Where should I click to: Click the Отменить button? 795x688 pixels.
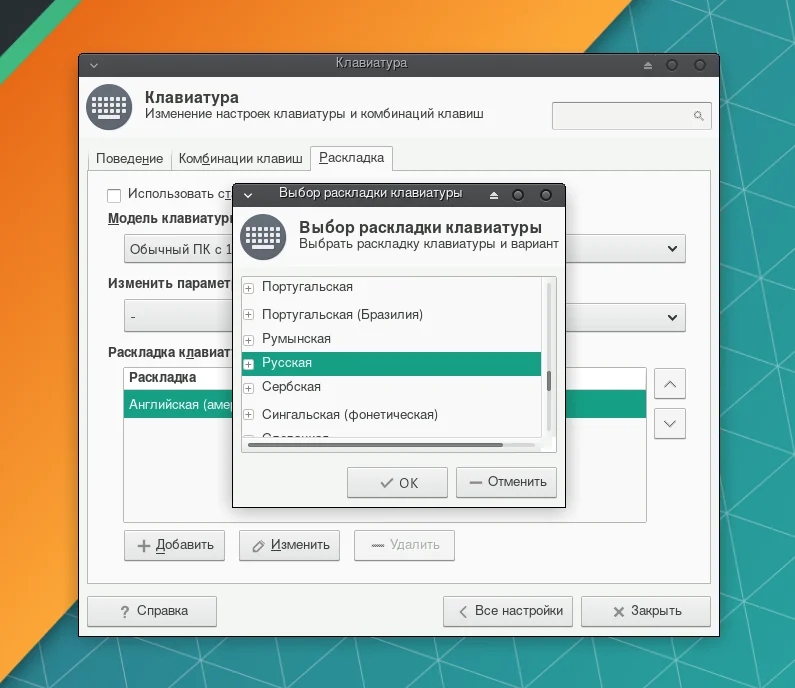pos(506,482)
